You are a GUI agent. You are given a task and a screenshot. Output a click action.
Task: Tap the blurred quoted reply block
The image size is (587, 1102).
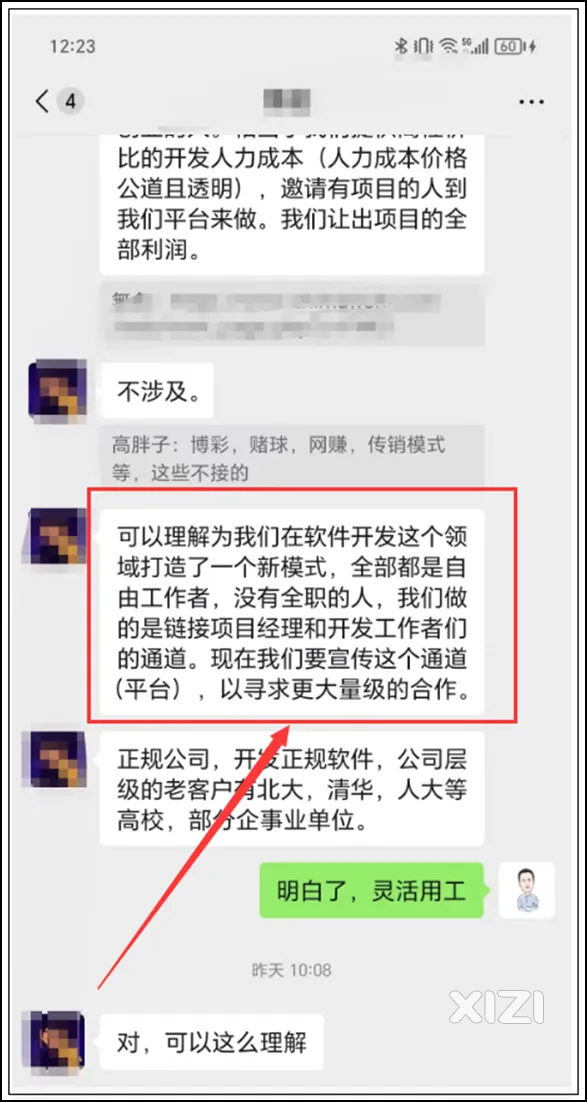pyautogui.click(x=292, y=315)
